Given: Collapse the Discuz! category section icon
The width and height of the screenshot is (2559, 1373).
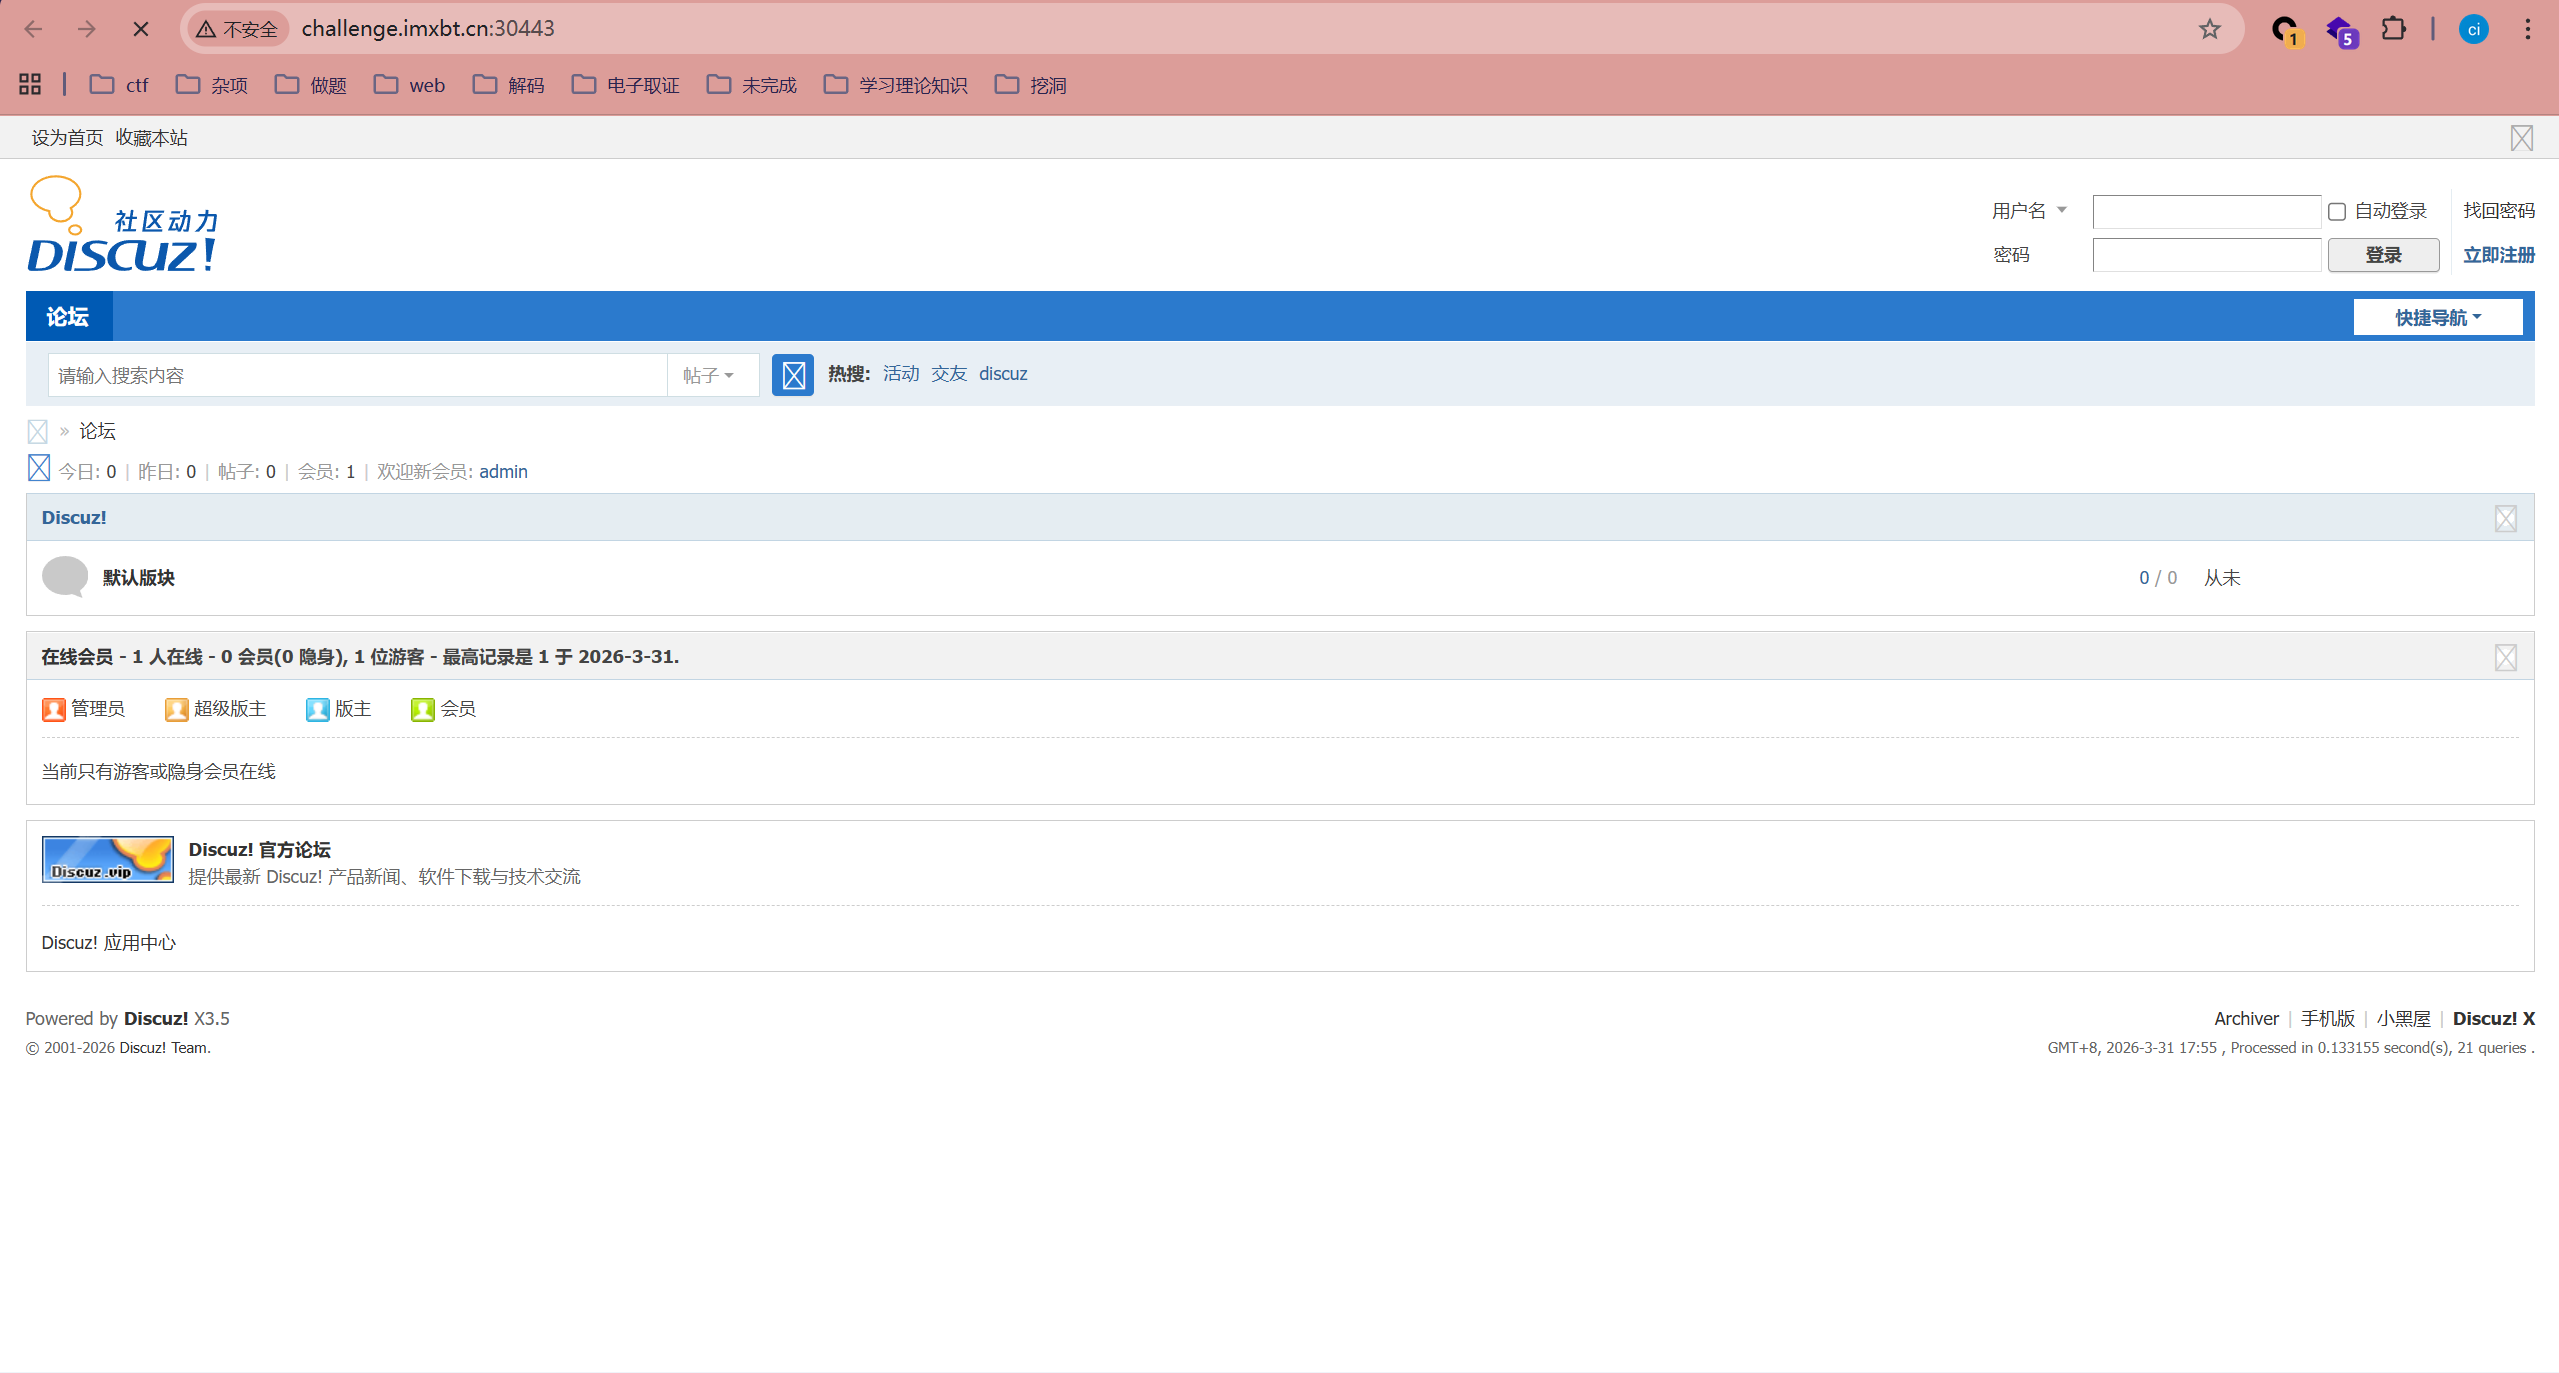Looking at the screenshot, I should click(x=2505, y=518).
